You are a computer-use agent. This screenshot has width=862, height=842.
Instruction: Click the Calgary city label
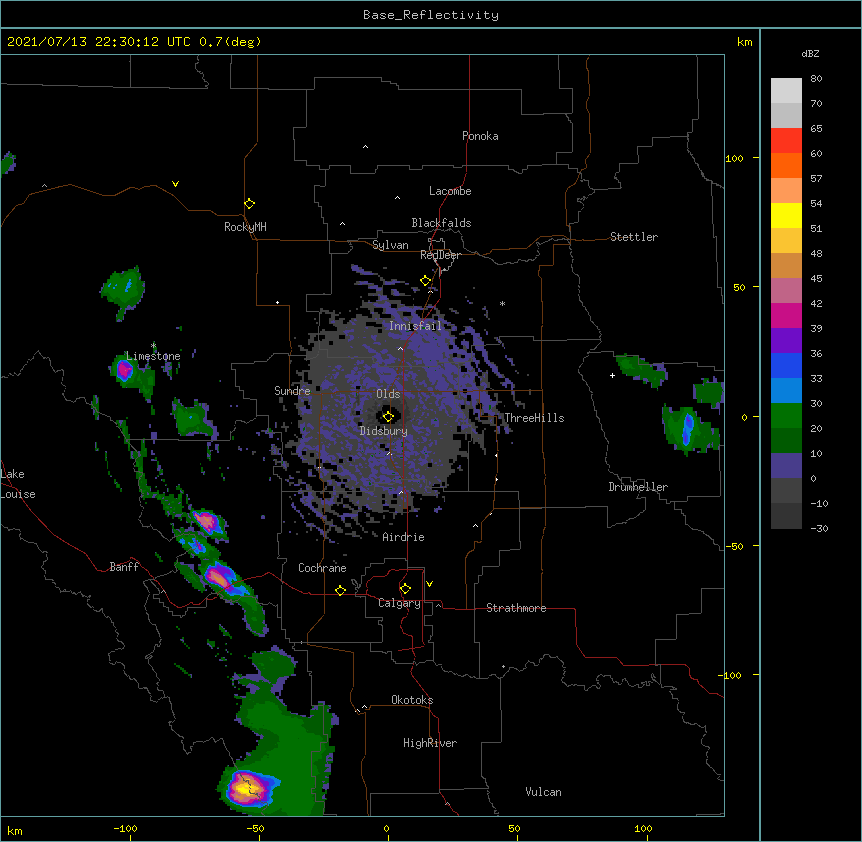pyautogui.click(x=399, y=603)
